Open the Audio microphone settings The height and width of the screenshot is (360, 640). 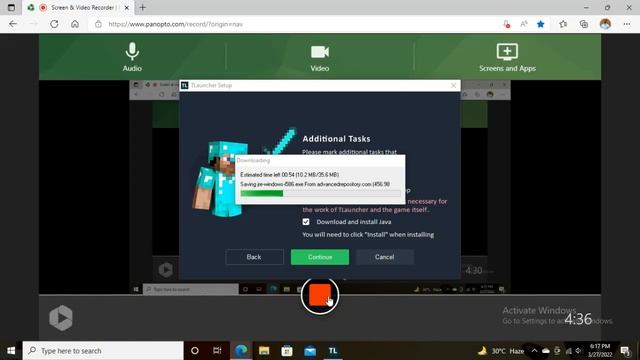point(132,57)
